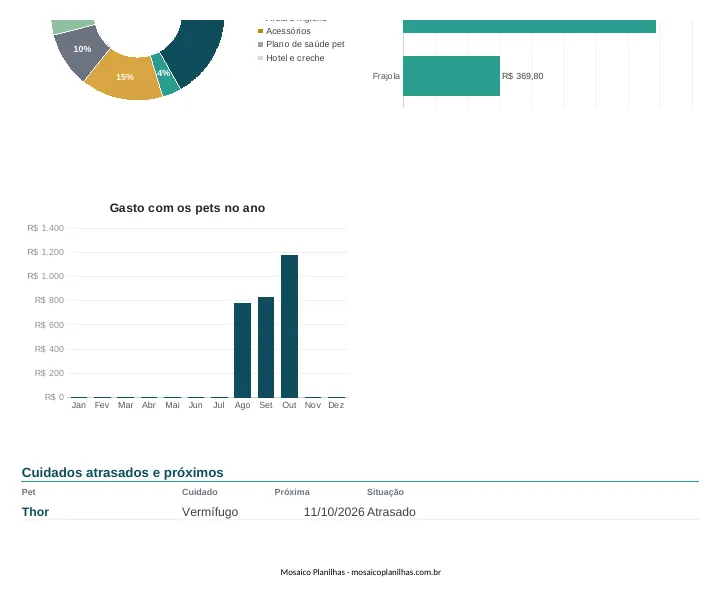Select the 'Atrasado' status cell
The image size is (719, 597).
click(x=391, y=512)
